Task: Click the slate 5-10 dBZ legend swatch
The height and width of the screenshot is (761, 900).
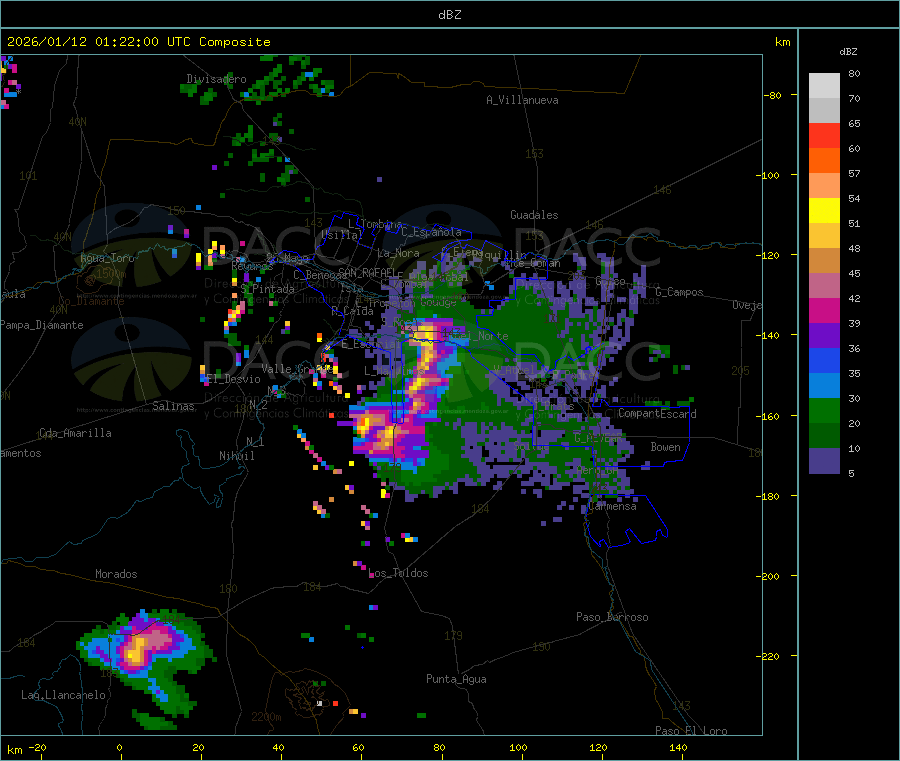Action: point(824,461)
